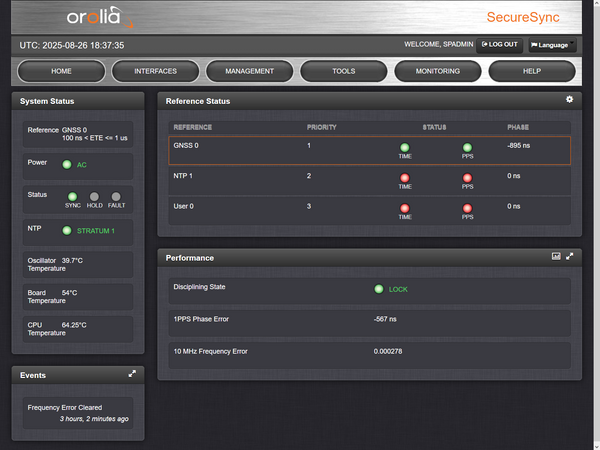
Task: Select the User 0 reference row
Action: point(370,211)
